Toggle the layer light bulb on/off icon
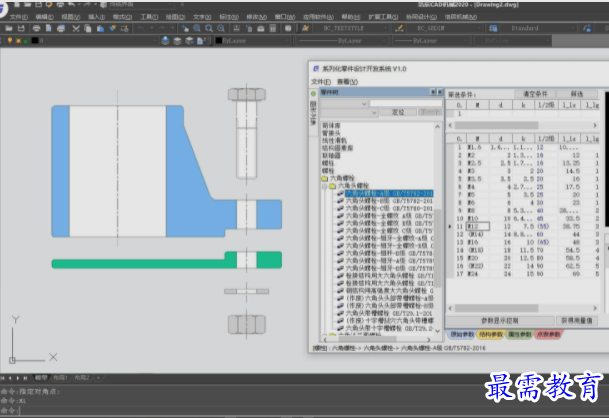Screen dimensions: 609x418 click(x=10, y=41)
